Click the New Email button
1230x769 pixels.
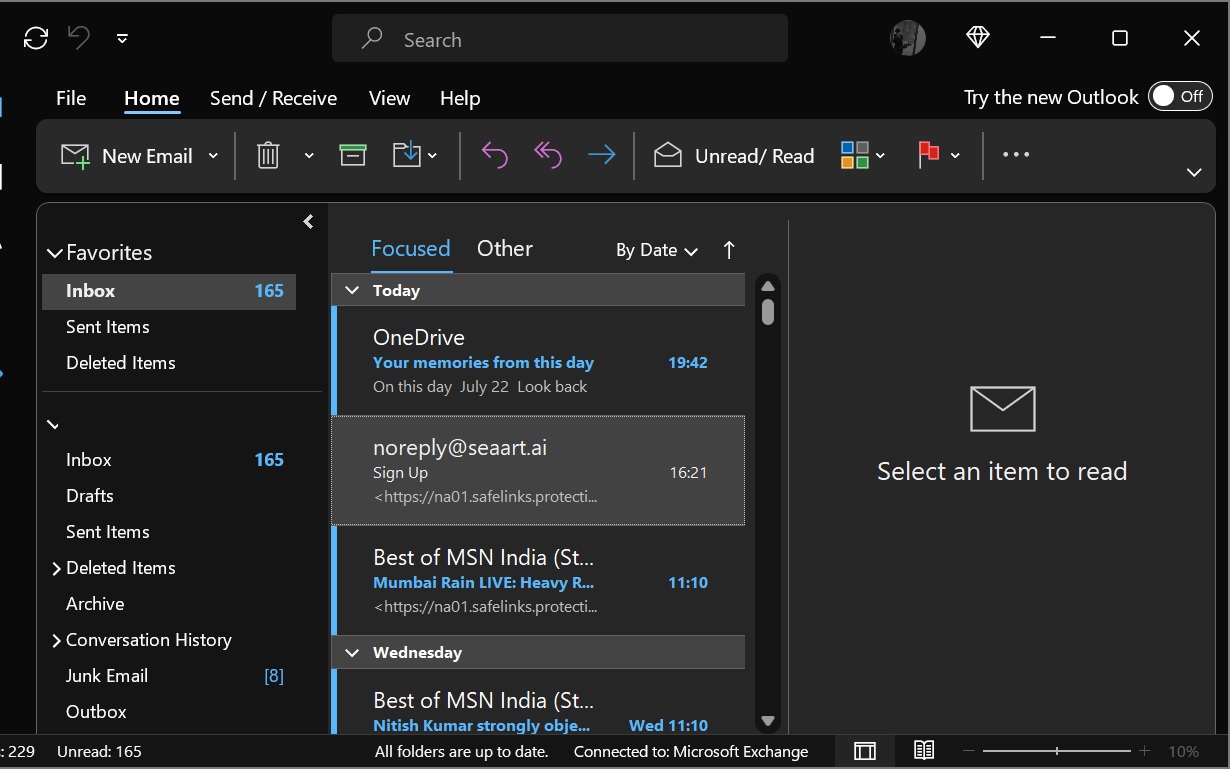point(127,156)
